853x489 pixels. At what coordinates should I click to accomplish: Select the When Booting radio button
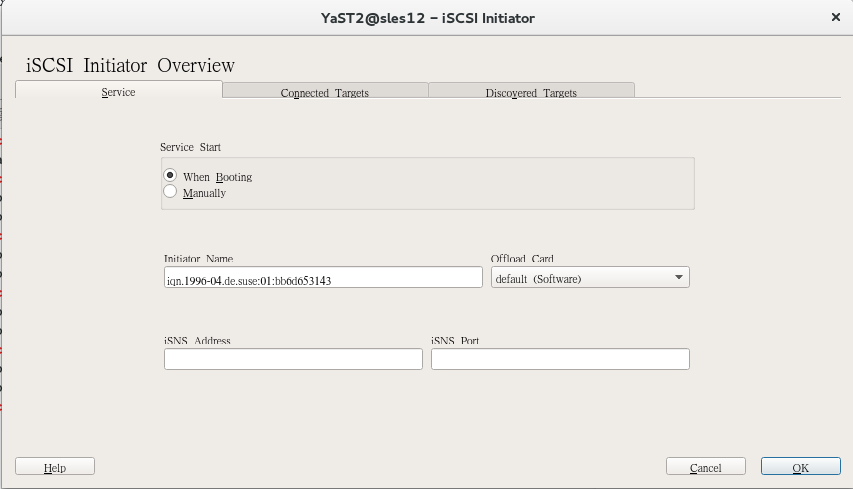[170, 175]
